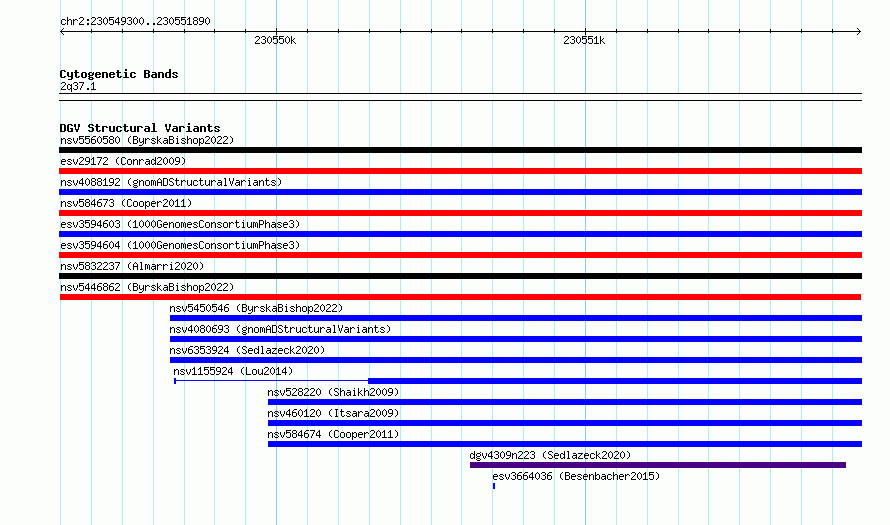The height and width of the screenshot is (525, 890).
Task: Click the right arrowhead of the ruler
Action: [x=859, y=32]
